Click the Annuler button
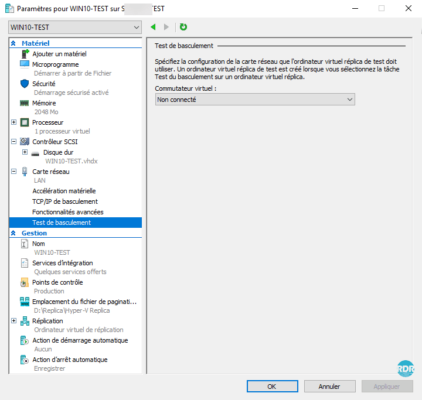This screenshot has width=422, height=400. pyautogui.click(x=330, y=386)
